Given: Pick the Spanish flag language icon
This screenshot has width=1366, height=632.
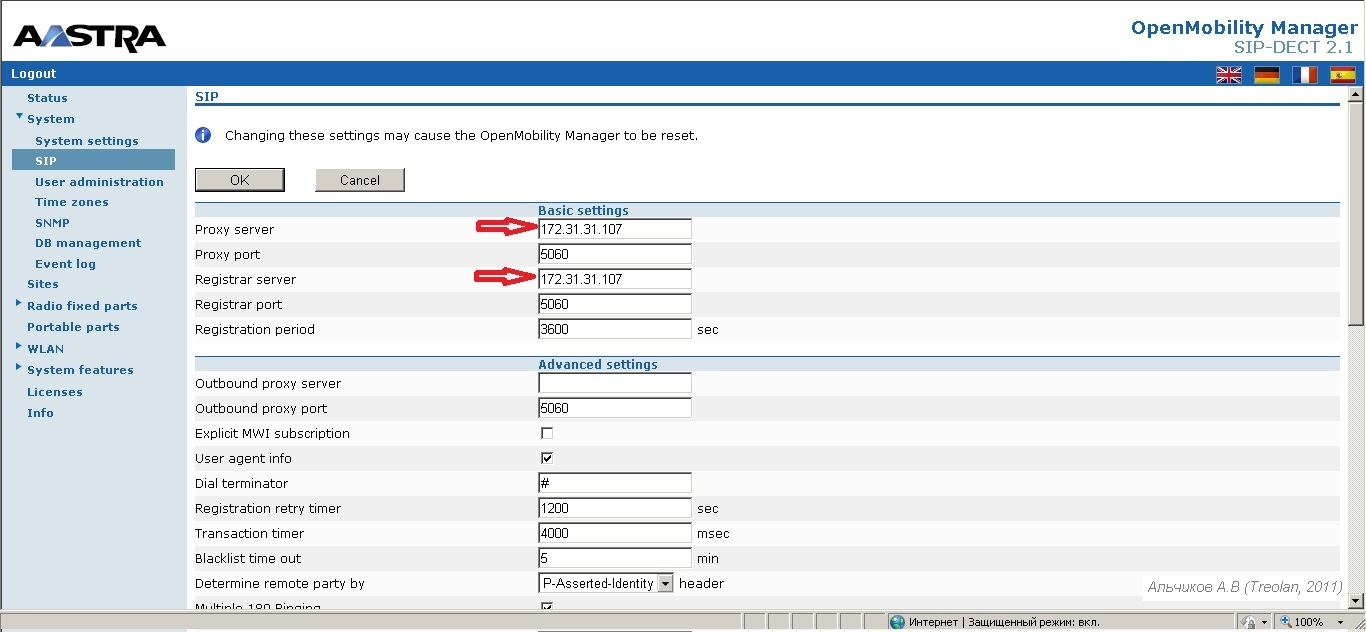Looking at the screenshot, I should pyautogui.click(x=1342, y=74).
